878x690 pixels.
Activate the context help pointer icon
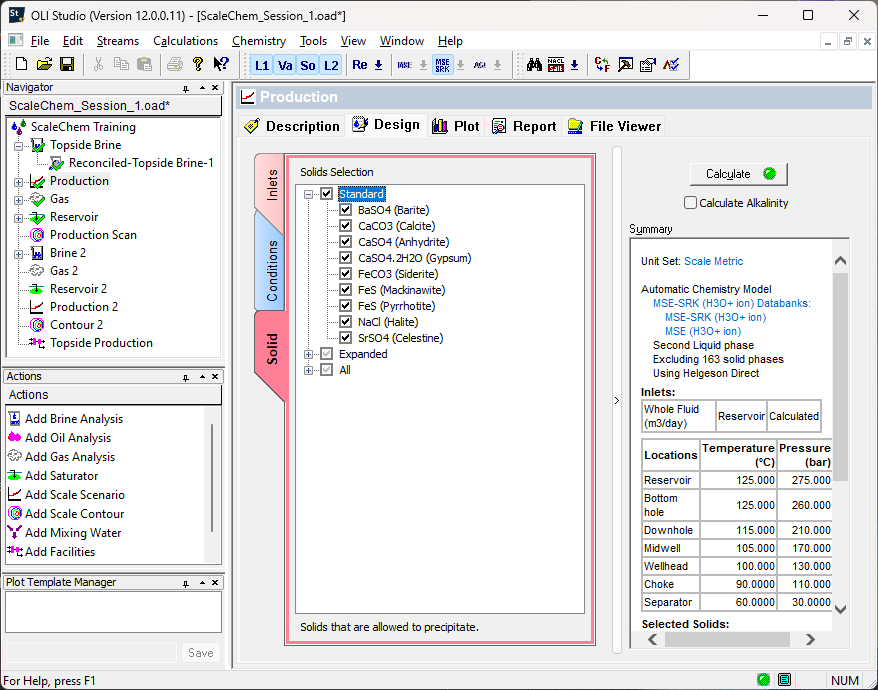click(221, 65)
